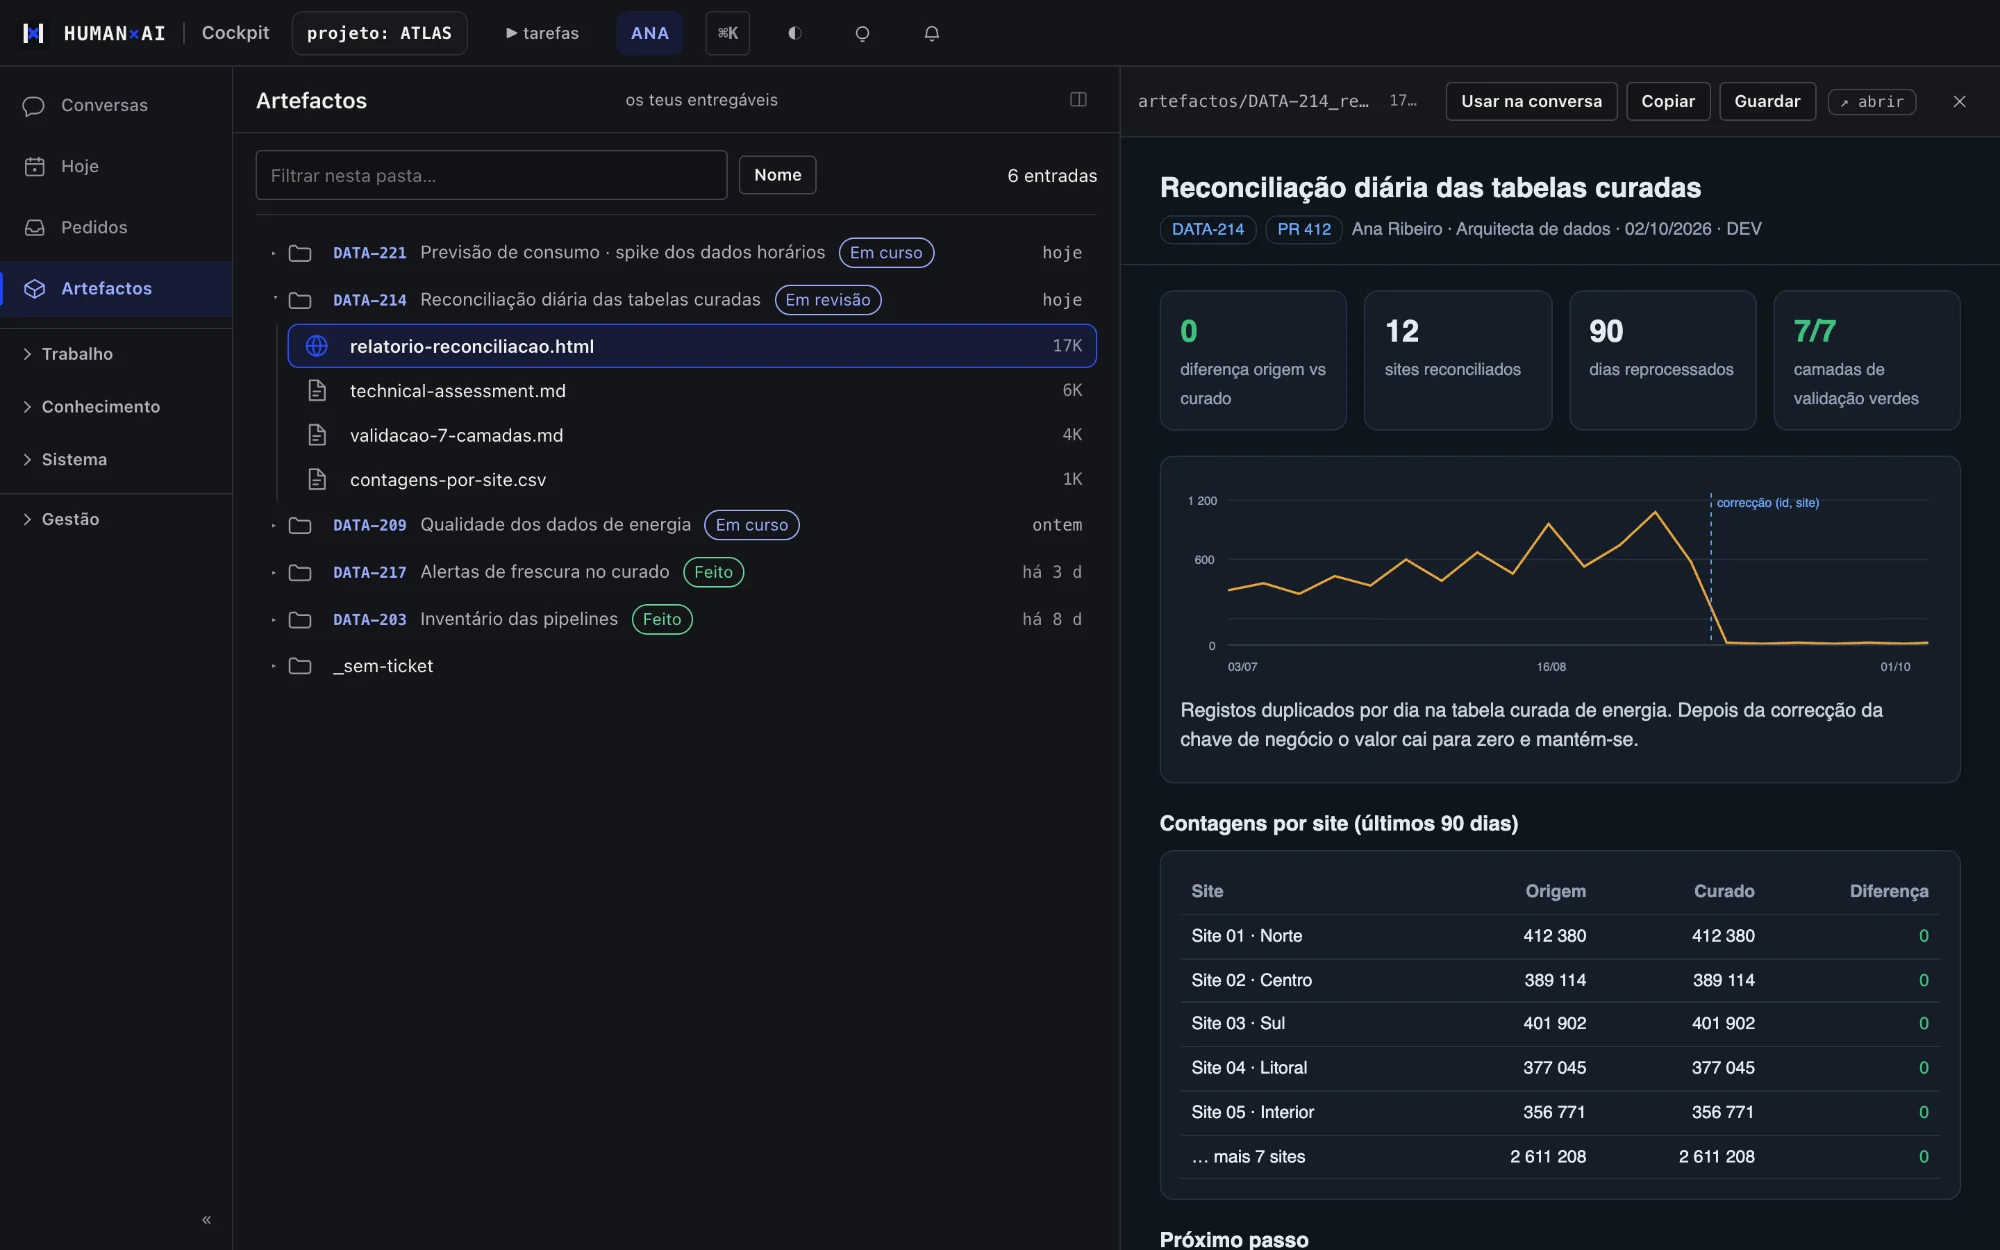This screenshot has width=2000, height=1250.
Task: Click the correcção (id, site) chart marker
Action: (x=1767, y=503)
